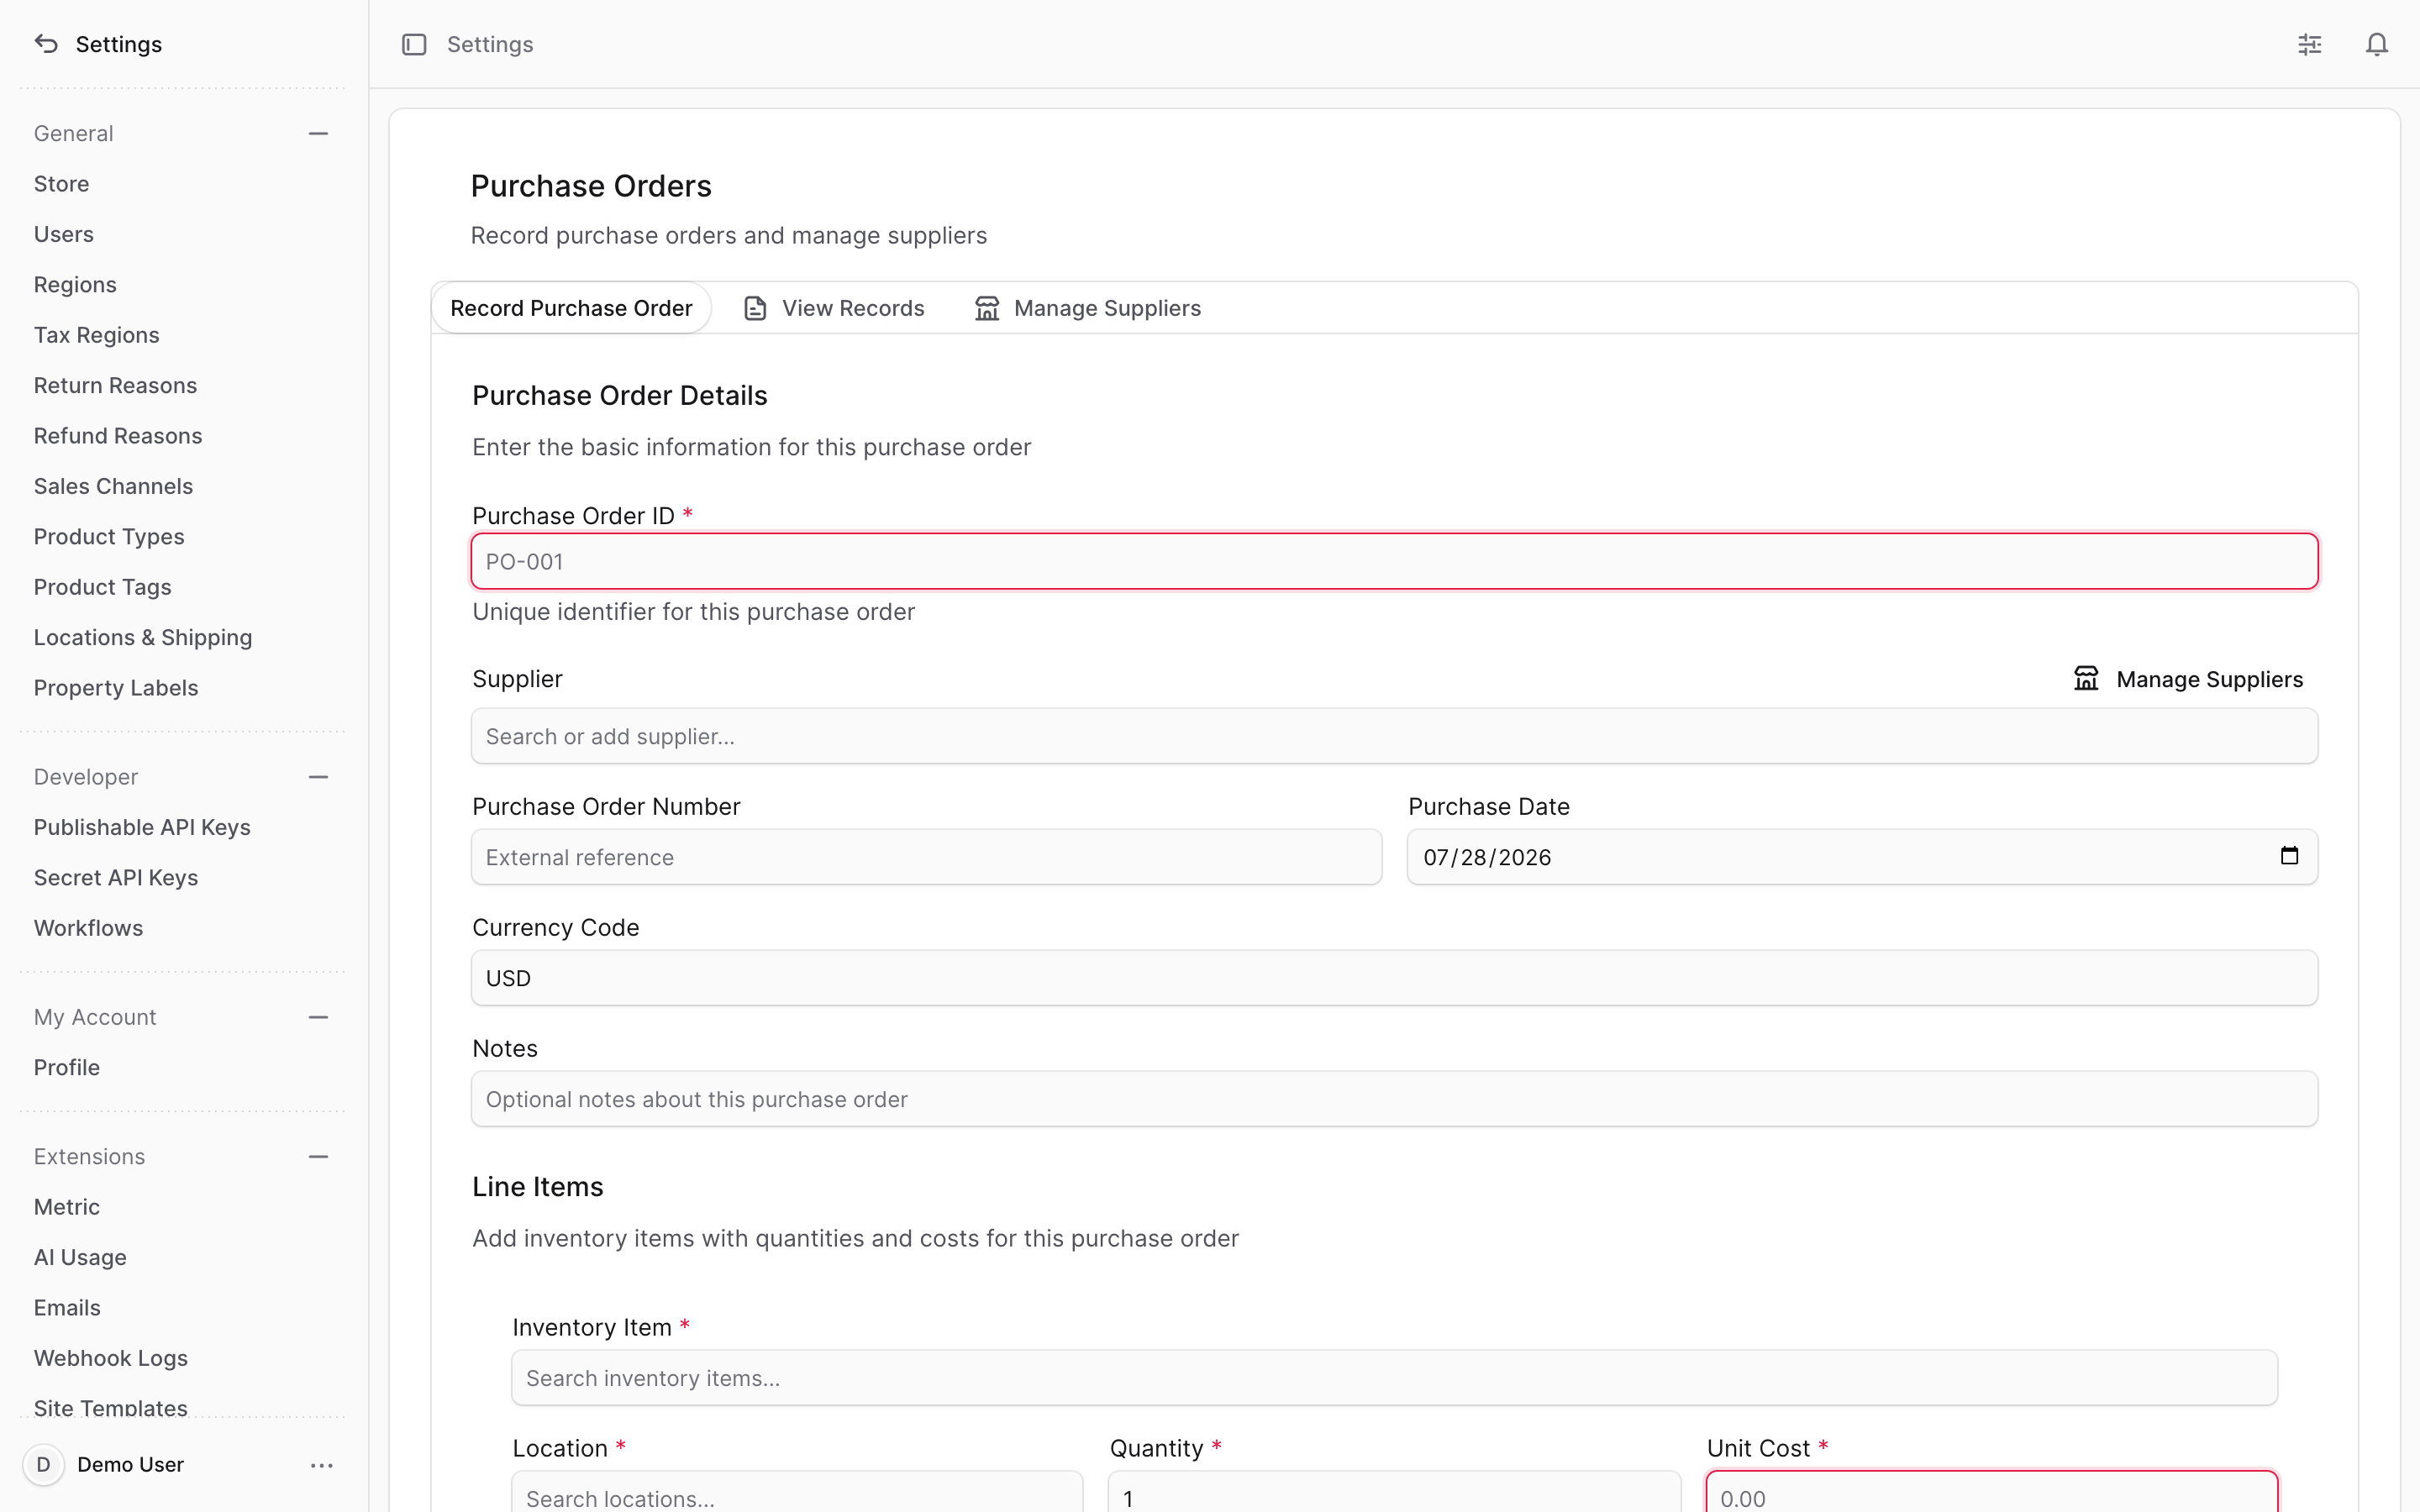2420x1512 pixels.
Task: Open the Inventory Item search combo box
Action: pyautogui.click(x=1394, y=1378)
